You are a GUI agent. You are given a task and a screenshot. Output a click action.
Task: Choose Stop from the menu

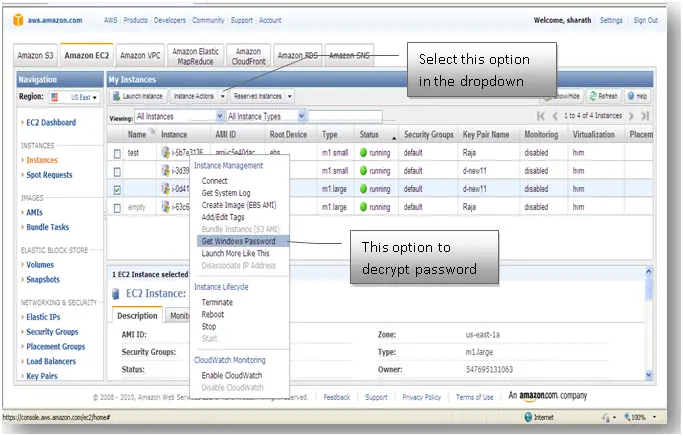click(209, 326)
